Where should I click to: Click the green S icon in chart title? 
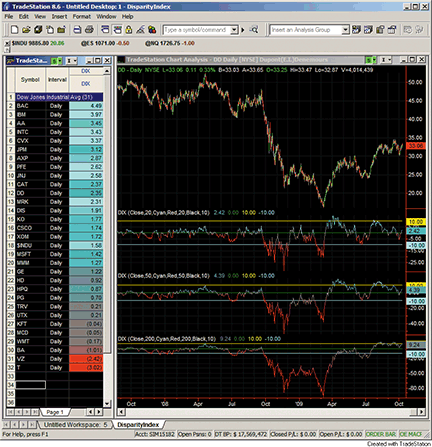click(x=369, y=60)
